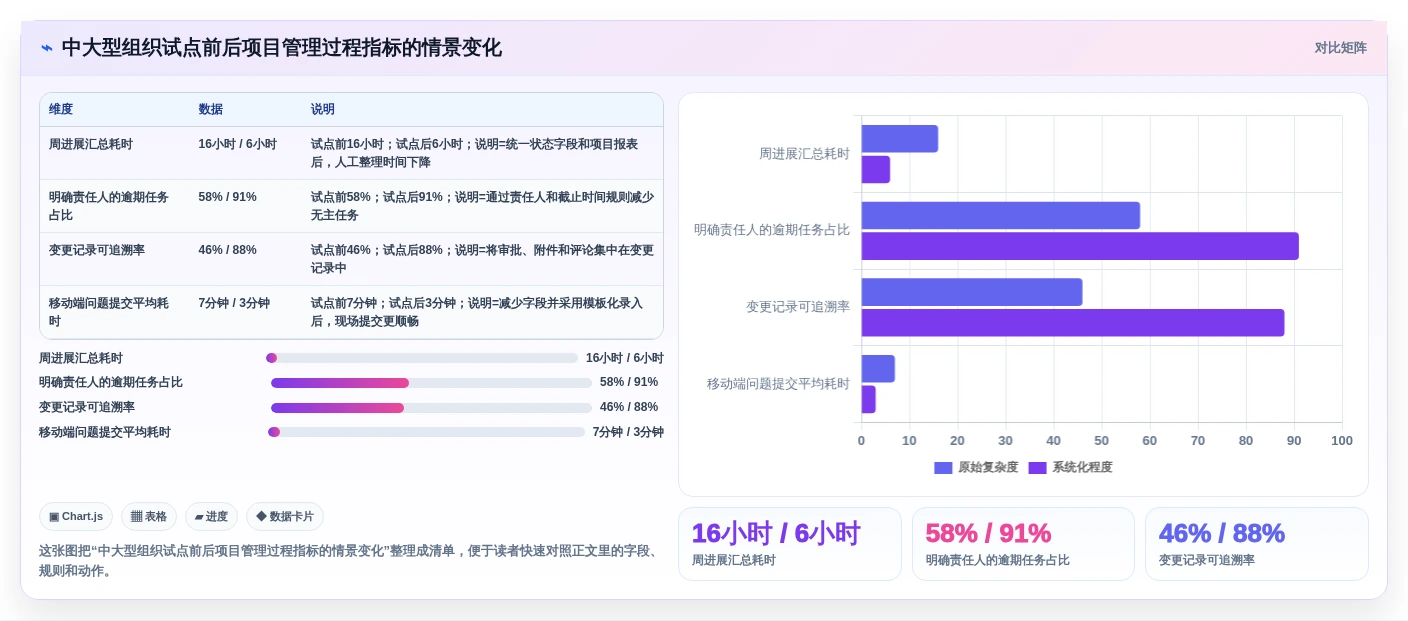Click the purple 明确责任人的逾期任务占比 chart bar

(x=1080, y=246)
